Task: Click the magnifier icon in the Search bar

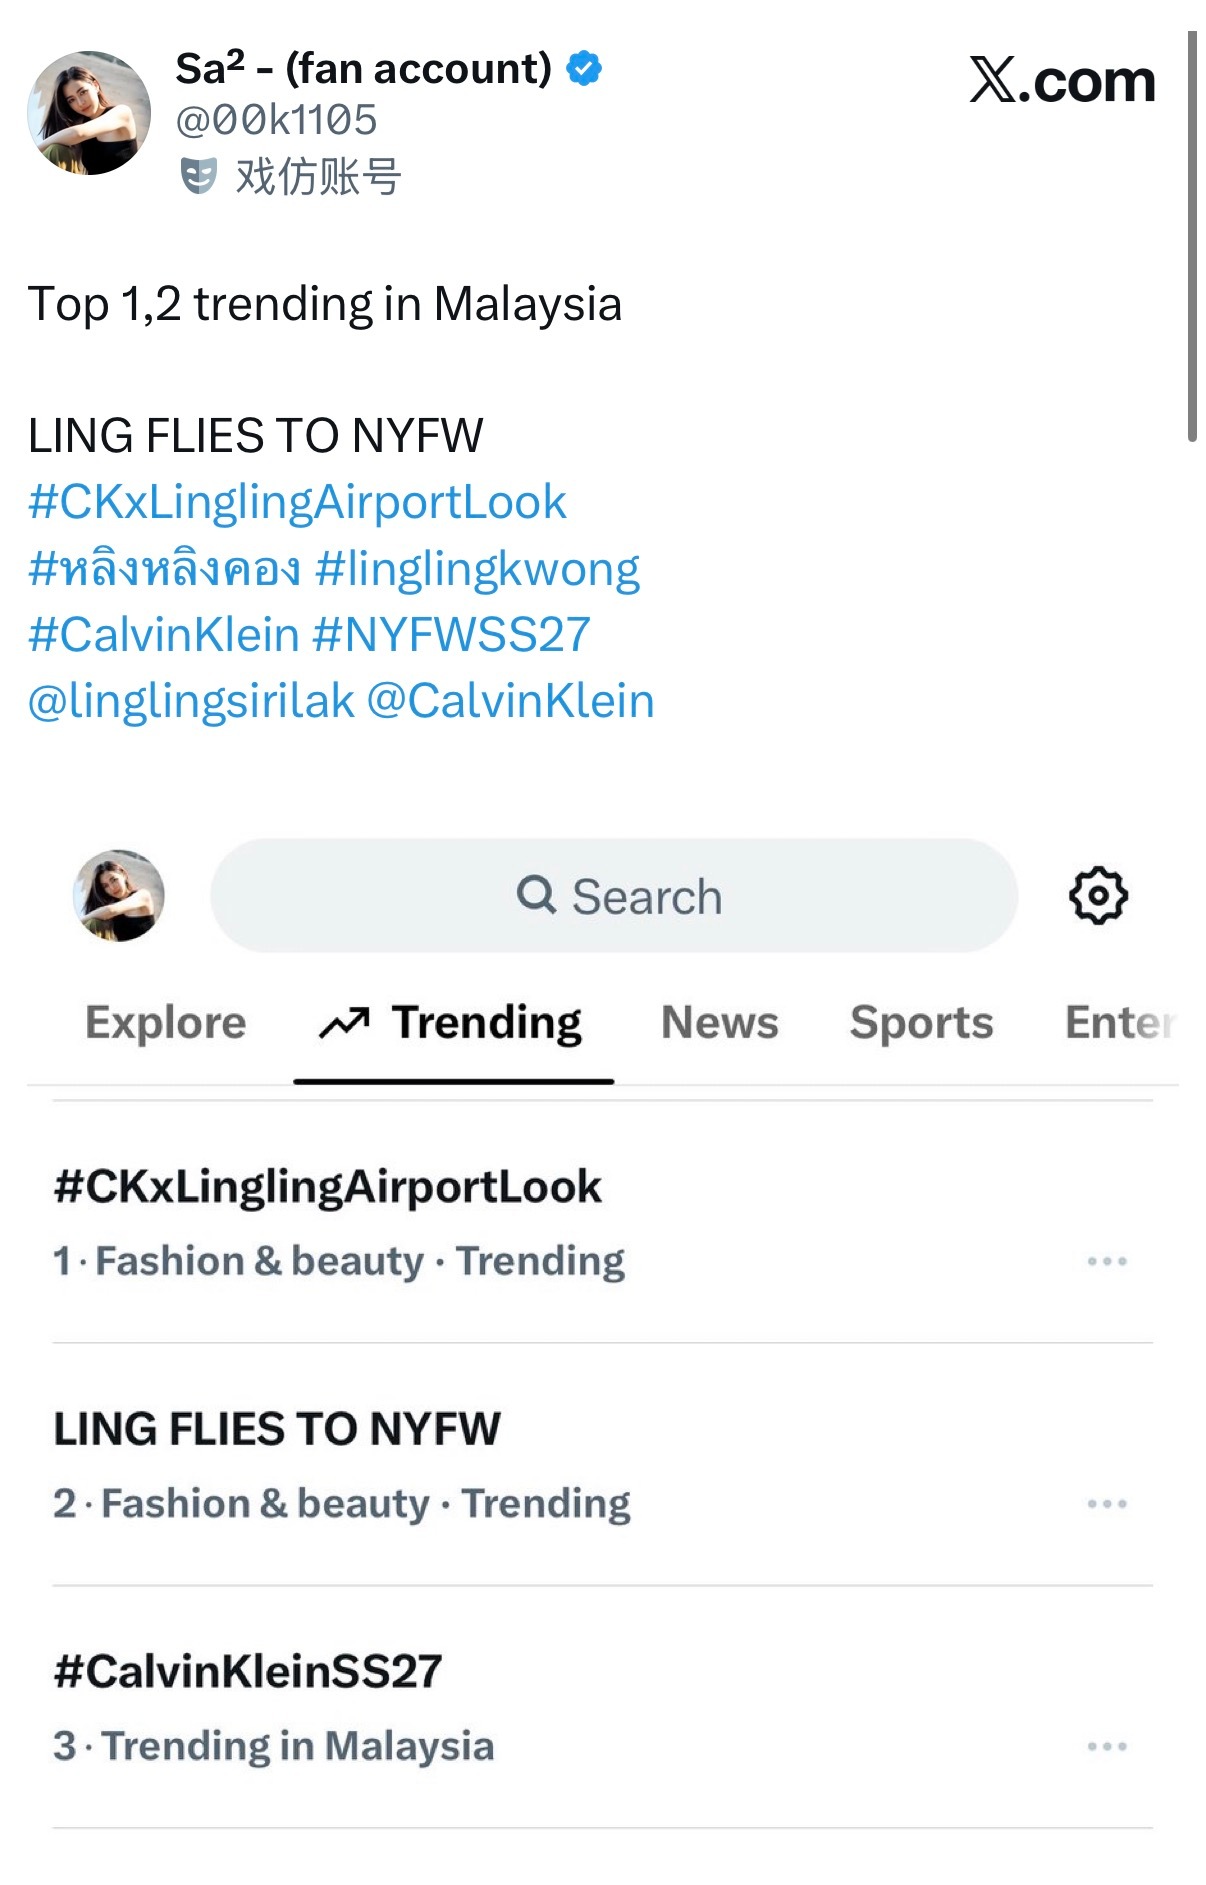Action: 536,894
